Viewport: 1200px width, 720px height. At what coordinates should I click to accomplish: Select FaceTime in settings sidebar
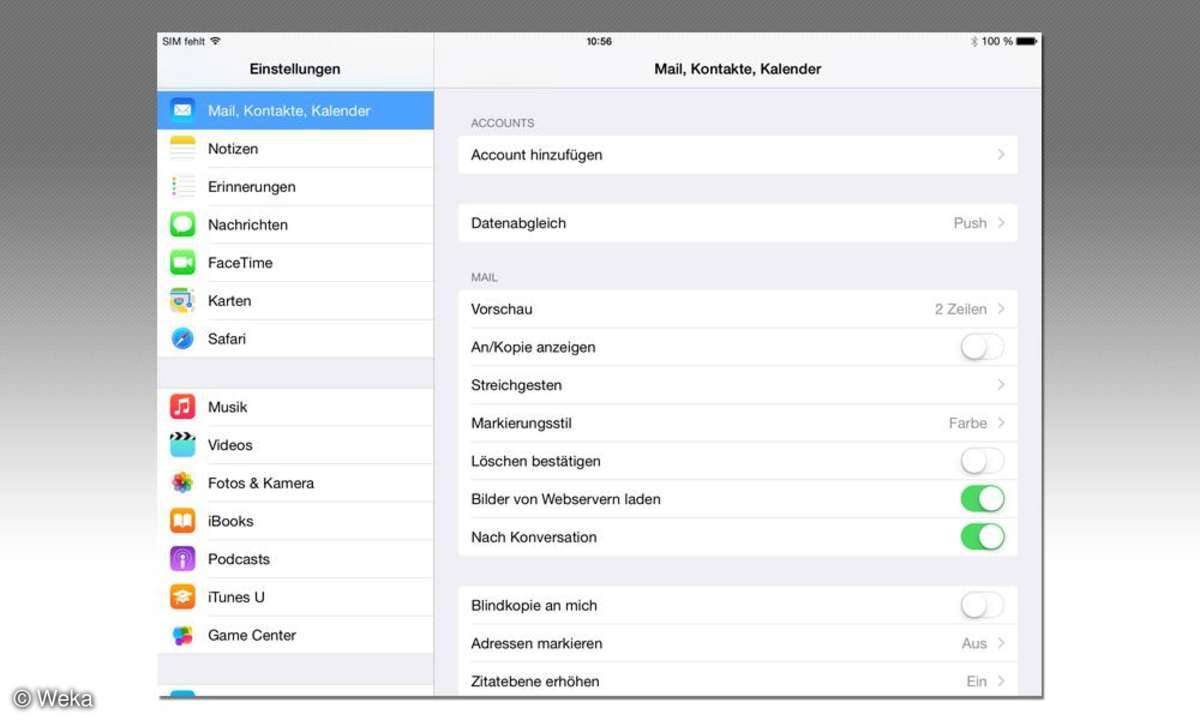click(296, 262)
